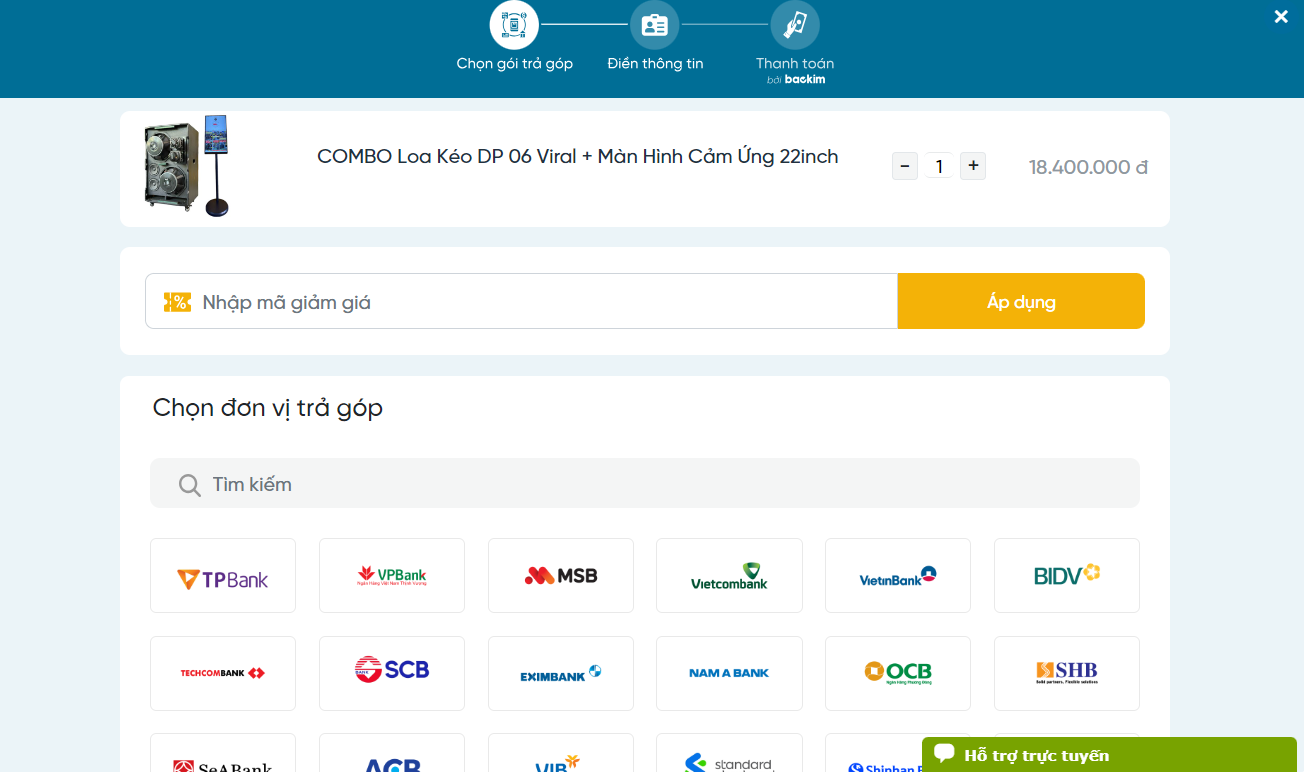This screenshot has height=772, width=1304.
Task: Select Vietcombank as installment provider
Action: pos(729,575)
